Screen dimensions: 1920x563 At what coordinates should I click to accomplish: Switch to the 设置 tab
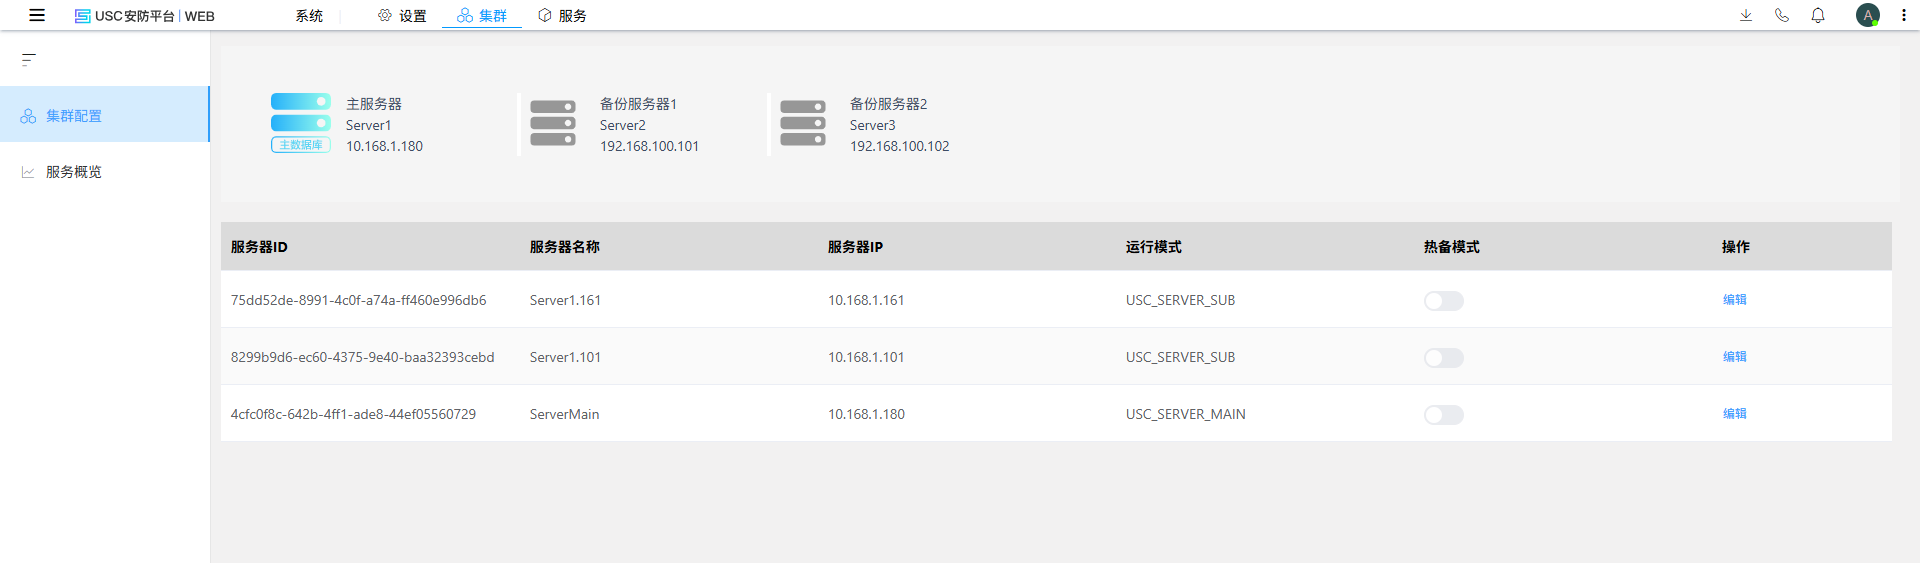click(402, 16)
